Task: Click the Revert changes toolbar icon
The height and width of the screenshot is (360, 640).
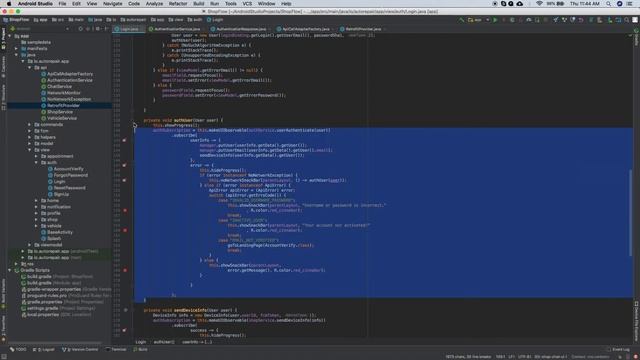Action: [x=581, y=20]
